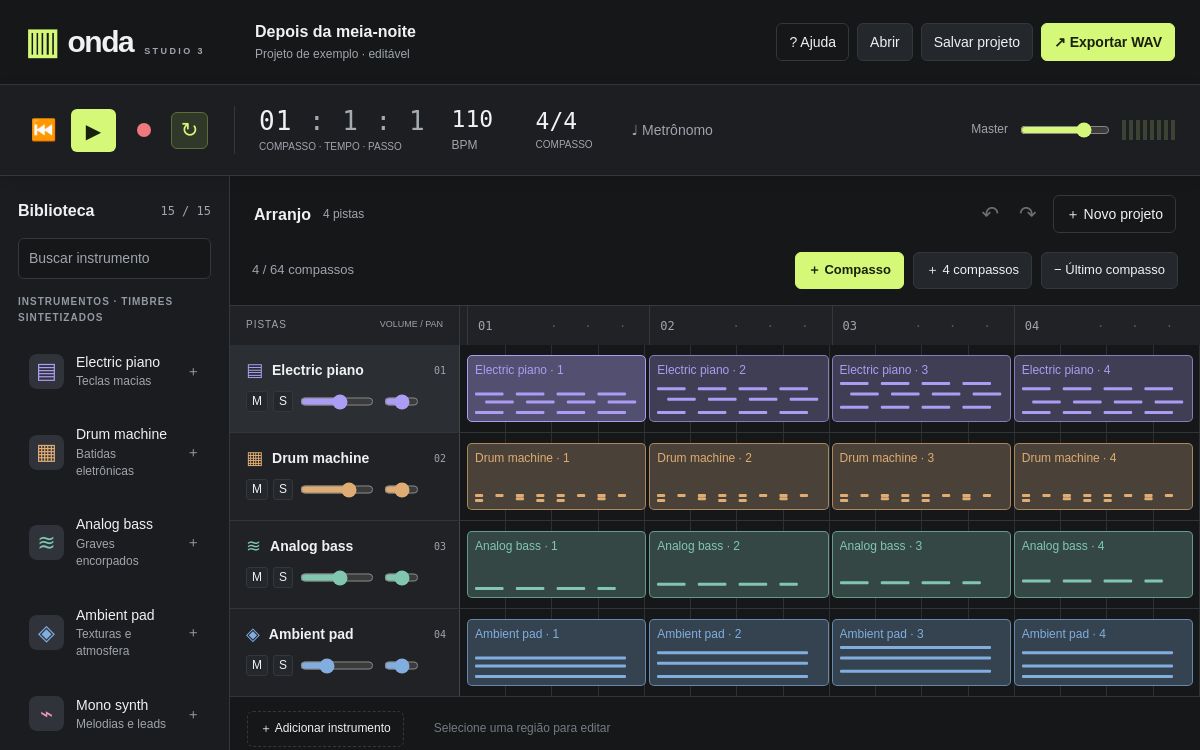Select the Drum machine library instrument icon
Viewport: 1200px width, 750px height.
46,452
